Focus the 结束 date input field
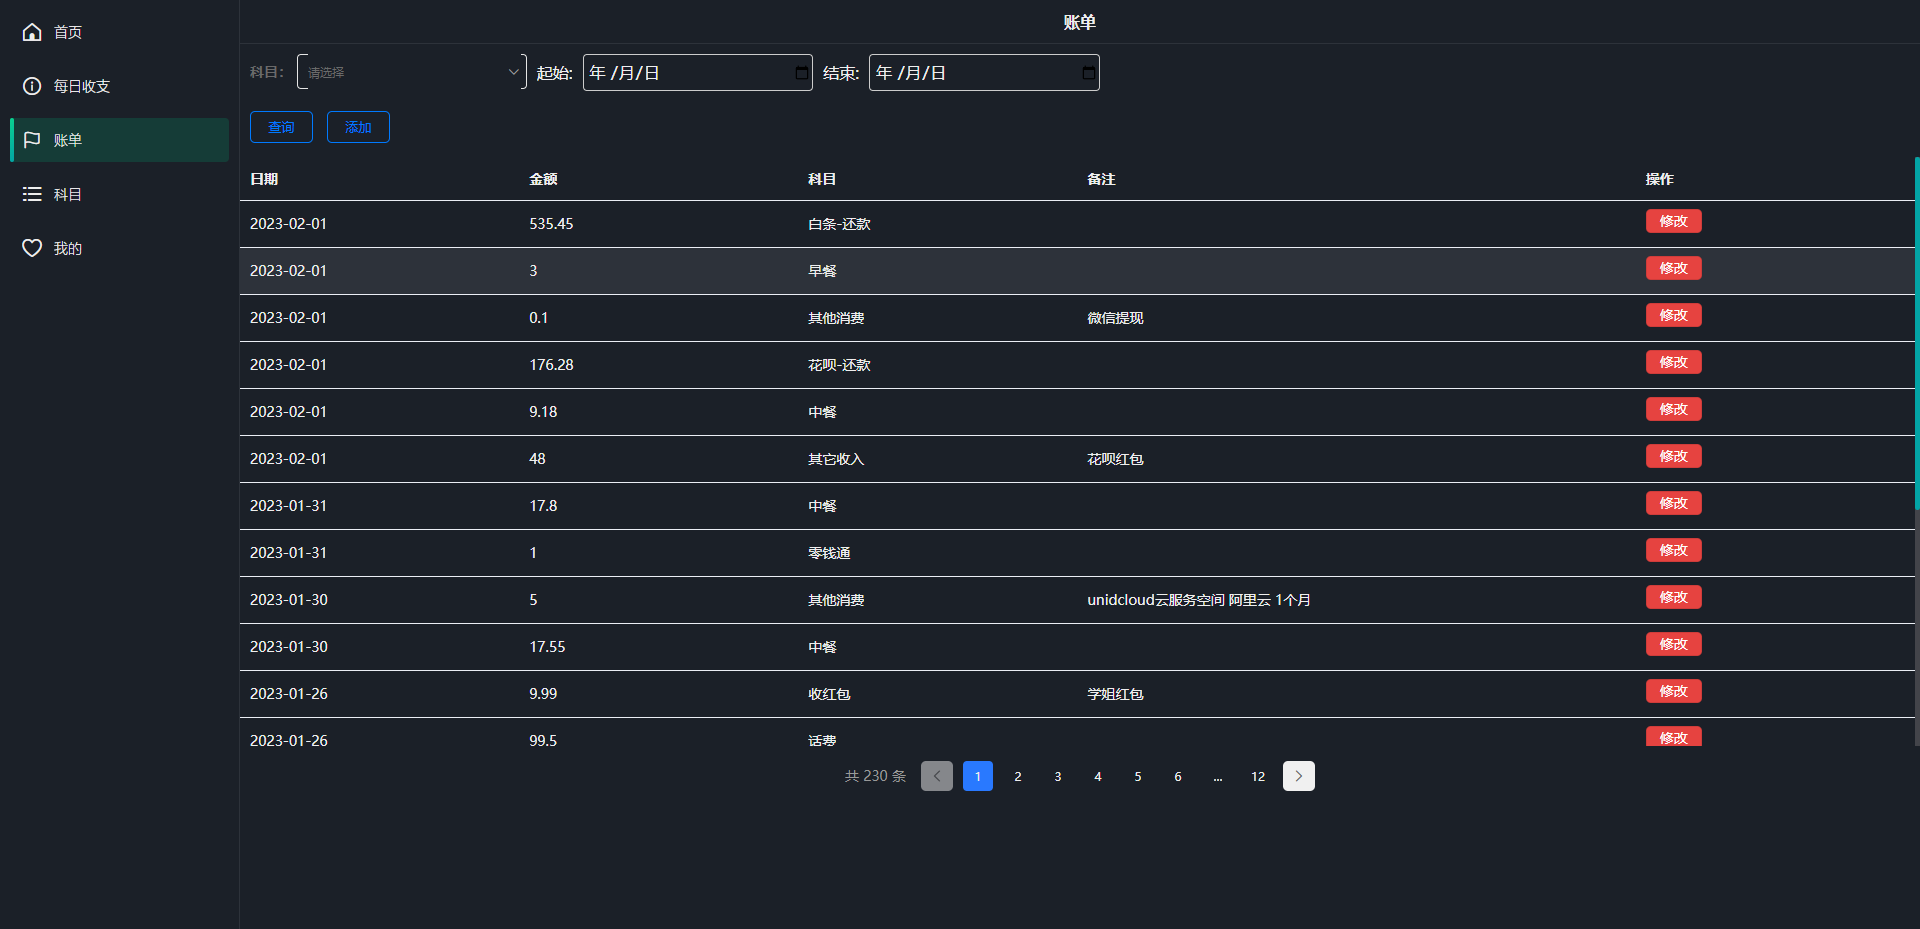Viewport: 1920px width, 929px height. (x=984, y=73)
